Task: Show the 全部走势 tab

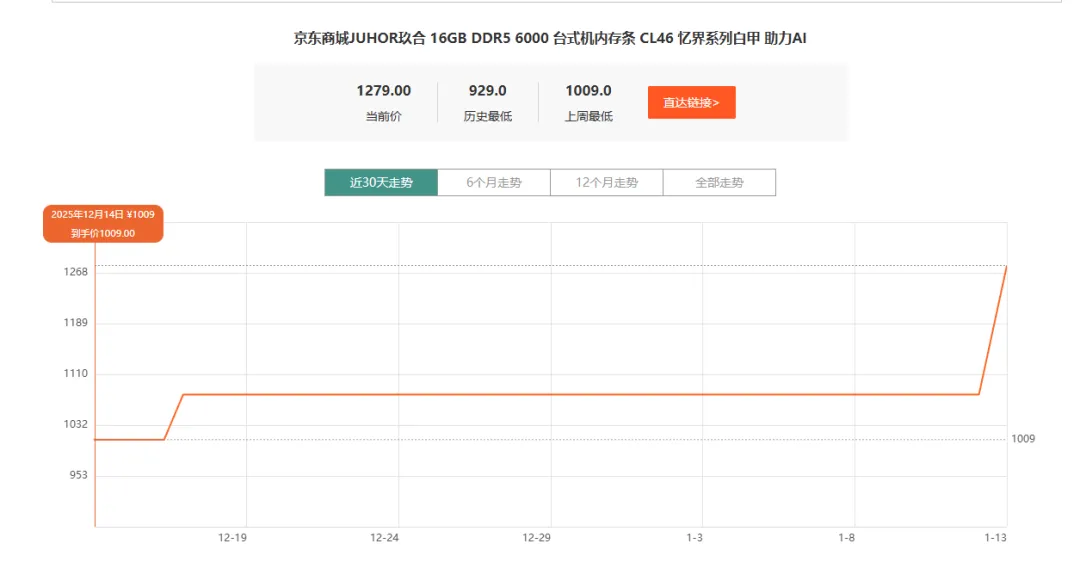Action: pyautogui.click(x=719, y=183)
